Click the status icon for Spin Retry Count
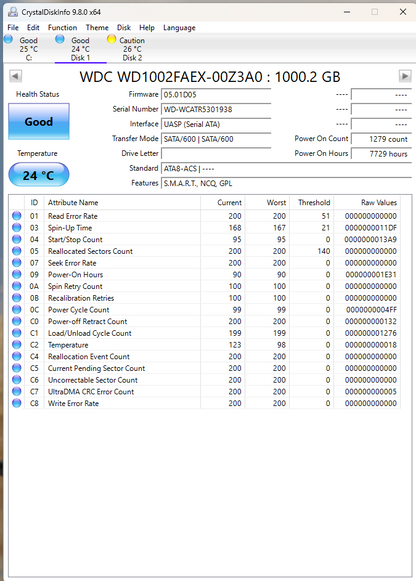The height and width of the screenshot is (581, 416). pyautogui.click(x=17, y=286)
